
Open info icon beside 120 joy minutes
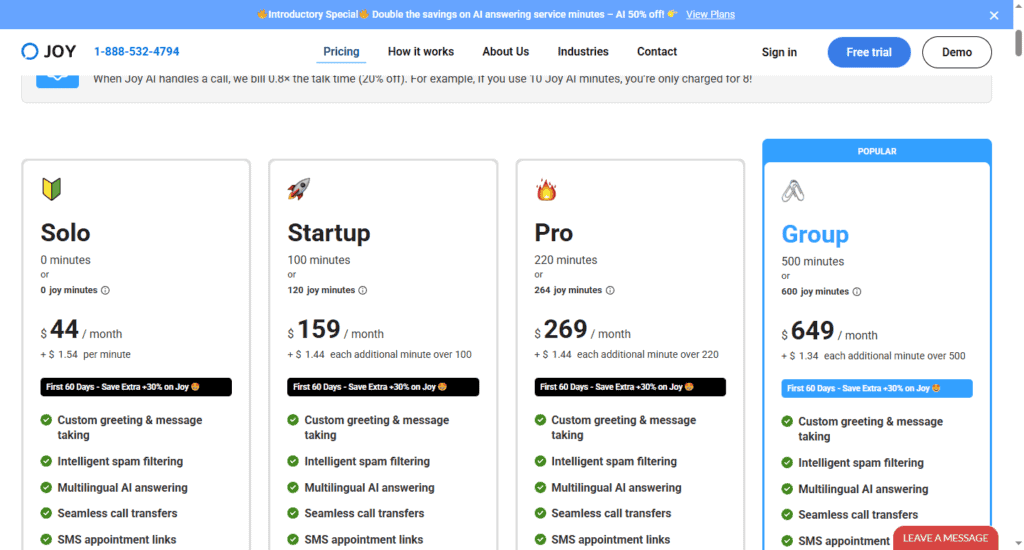click(x=362, y=291)
